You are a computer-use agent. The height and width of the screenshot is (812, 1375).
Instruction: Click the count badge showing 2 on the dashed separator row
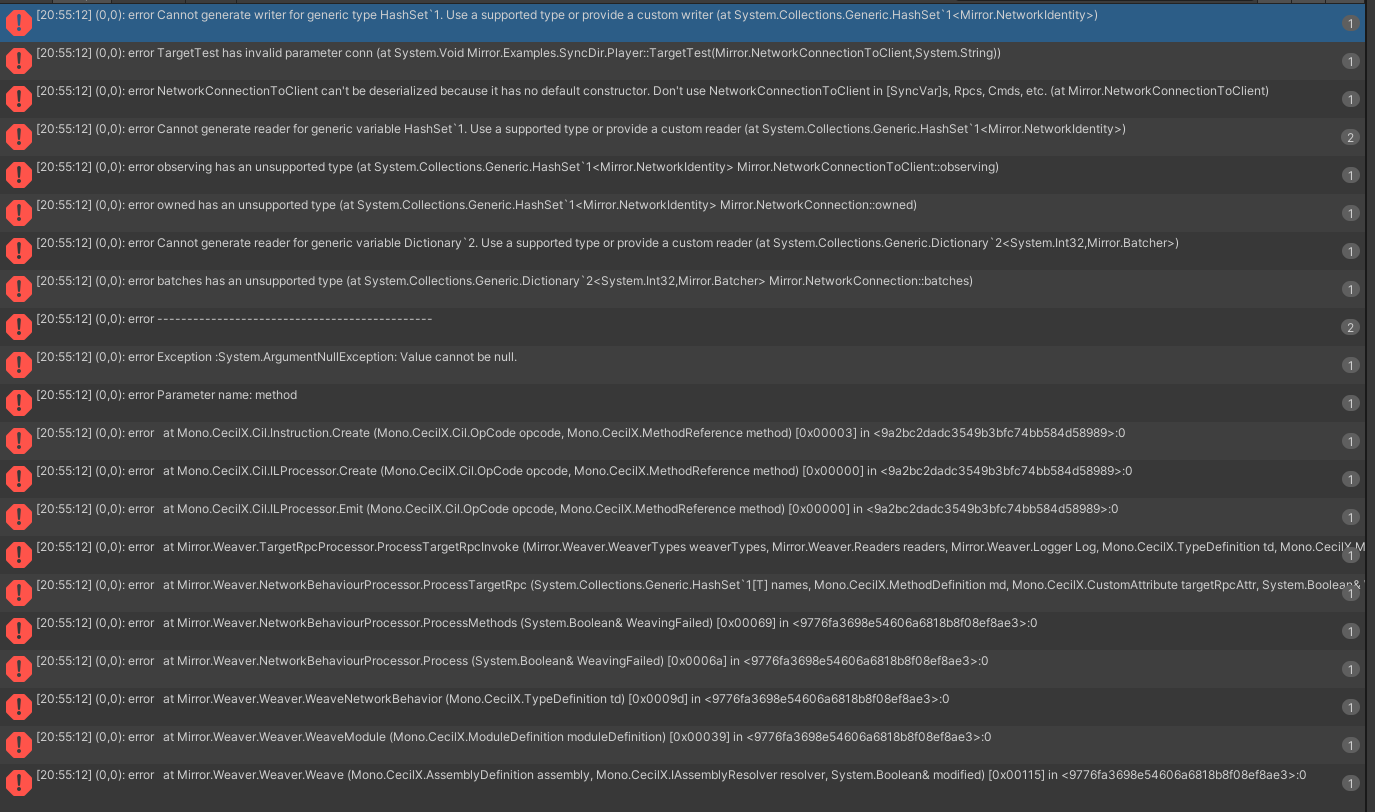[1350, 326]
